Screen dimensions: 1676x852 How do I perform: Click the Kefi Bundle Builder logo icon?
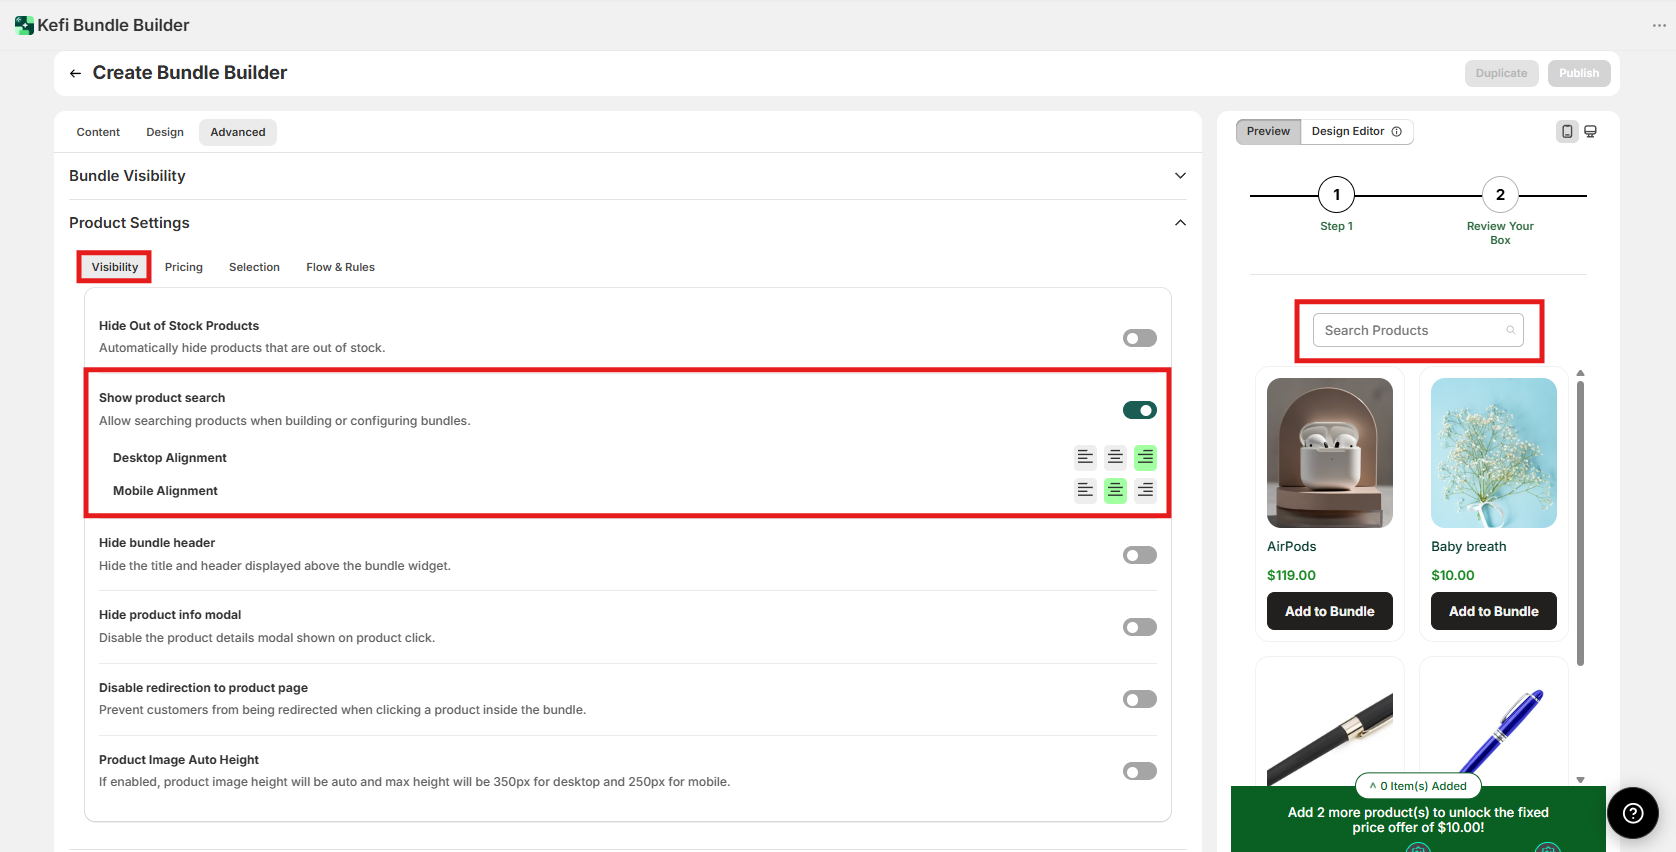[24, 25]
